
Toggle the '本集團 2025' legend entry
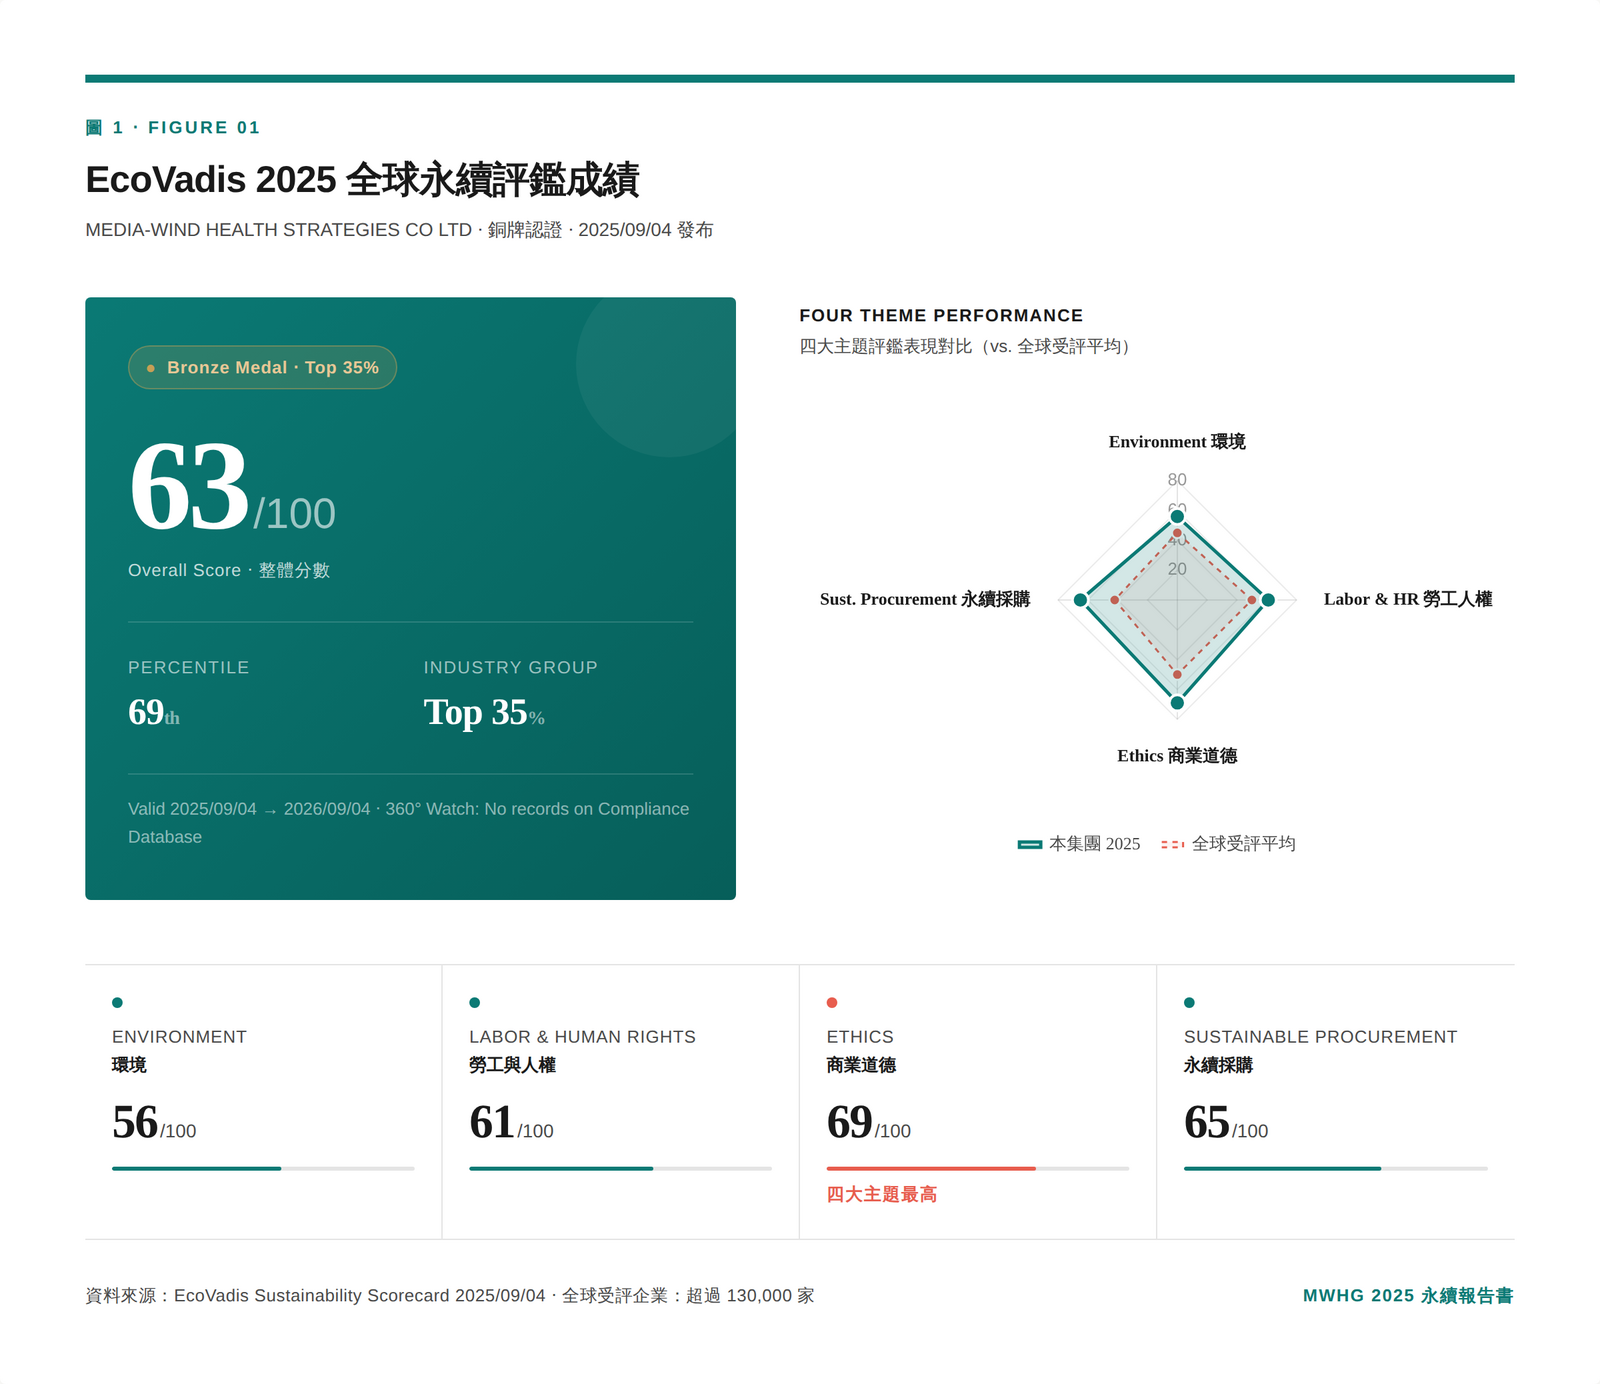click(1079, 844)
